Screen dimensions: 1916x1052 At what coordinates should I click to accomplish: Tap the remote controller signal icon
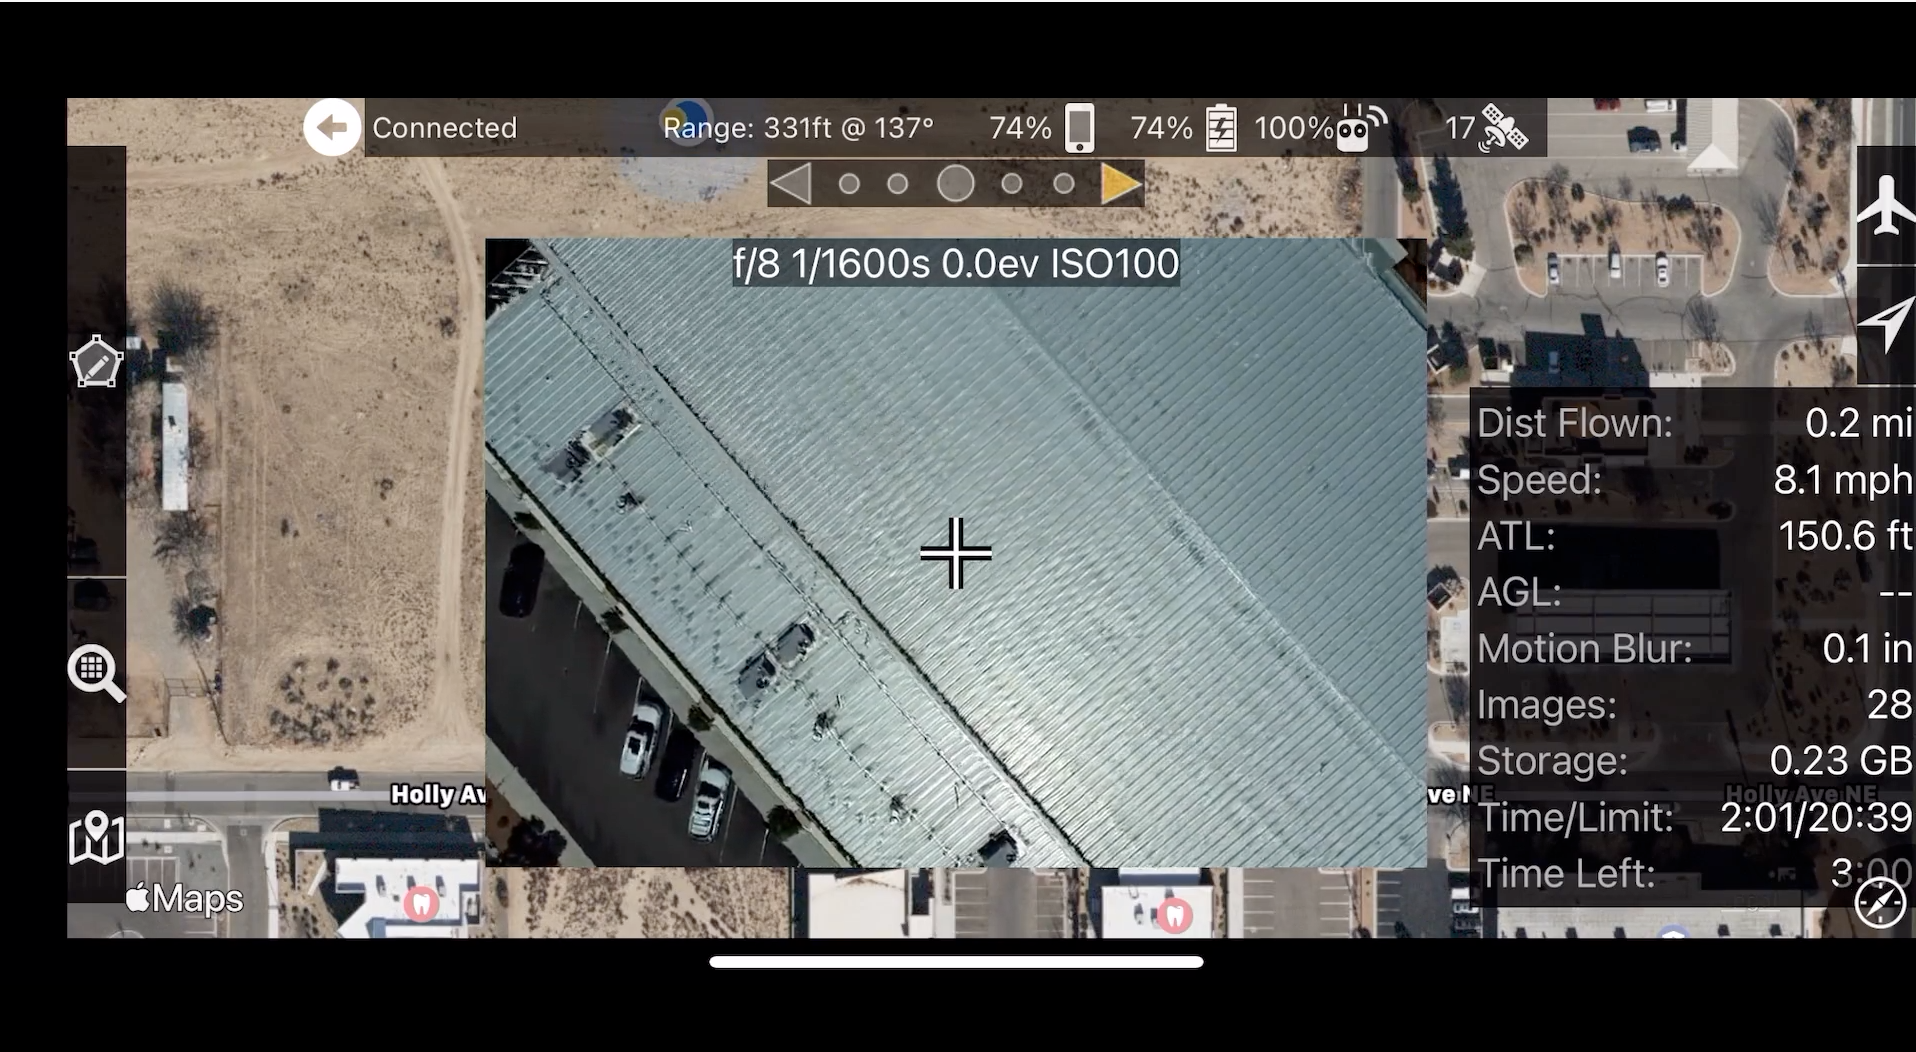(x=1361, y=128)
